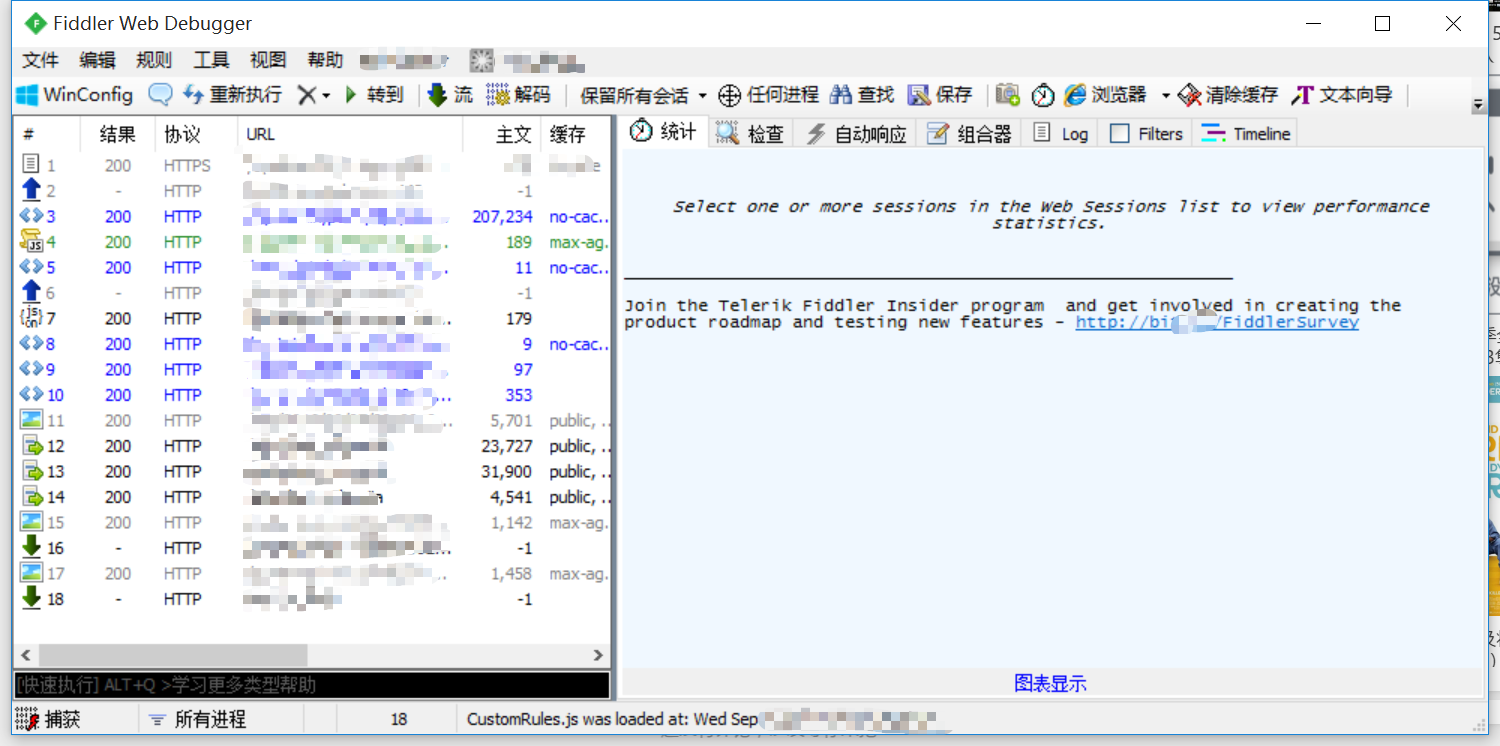Viewport: 1500px width, 746px height.
Task: Select session 1 document icon
Action: tap(31, 164)
